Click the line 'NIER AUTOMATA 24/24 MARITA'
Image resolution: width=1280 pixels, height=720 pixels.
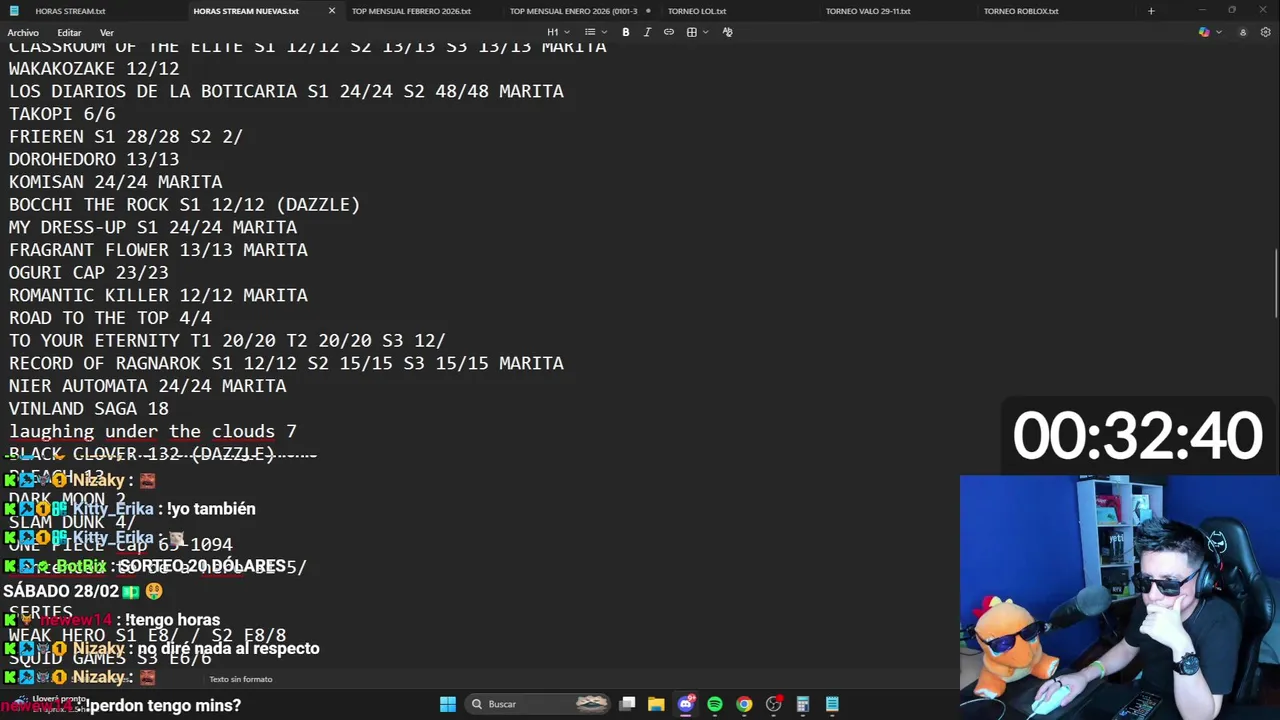[148, 386]
